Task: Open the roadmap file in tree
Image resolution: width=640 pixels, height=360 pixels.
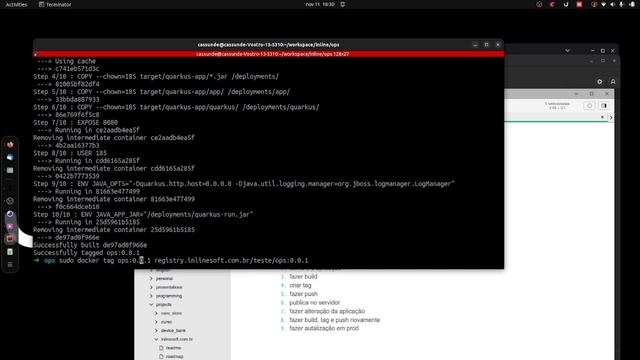Action: point(171,356)
